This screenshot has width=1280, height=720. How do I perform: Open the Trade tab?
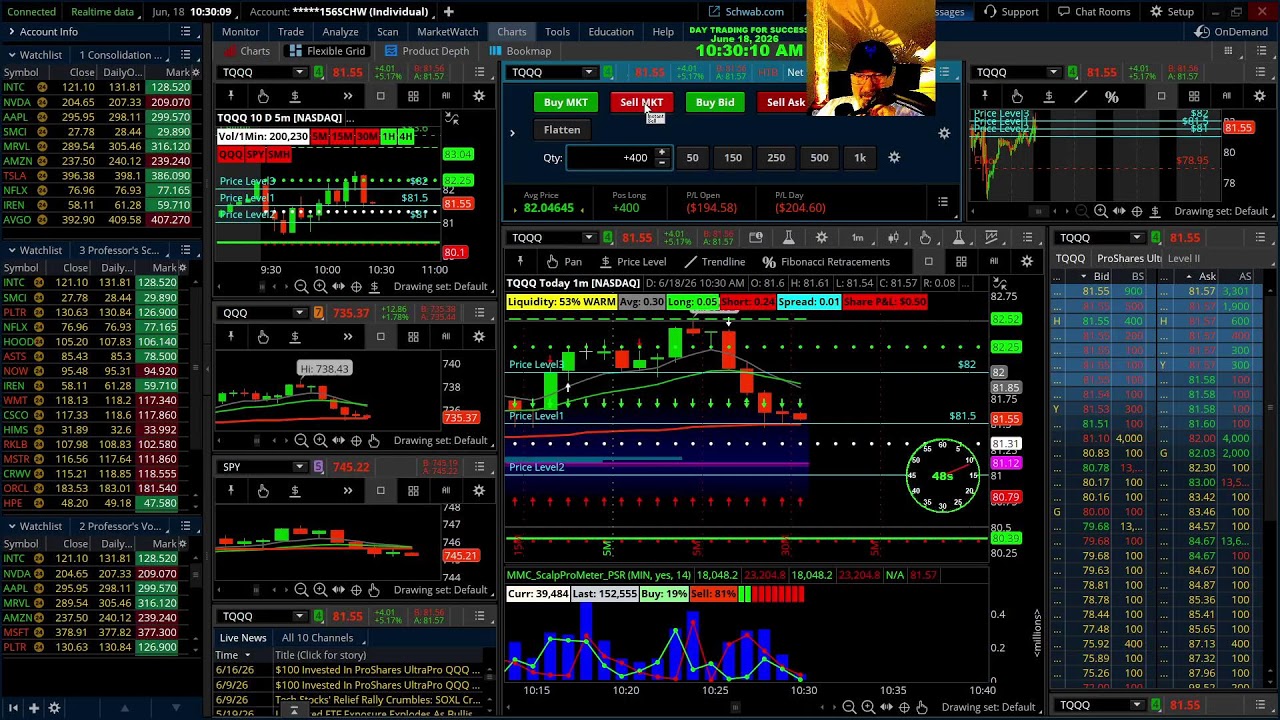point(291,32)
